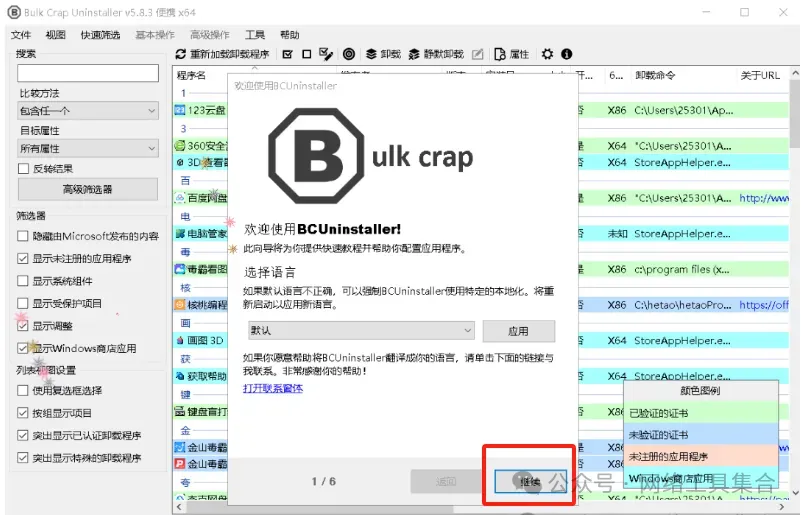Collapse the 电 group header in list
This screenshot has width=801, height=515.
(185, 216)
